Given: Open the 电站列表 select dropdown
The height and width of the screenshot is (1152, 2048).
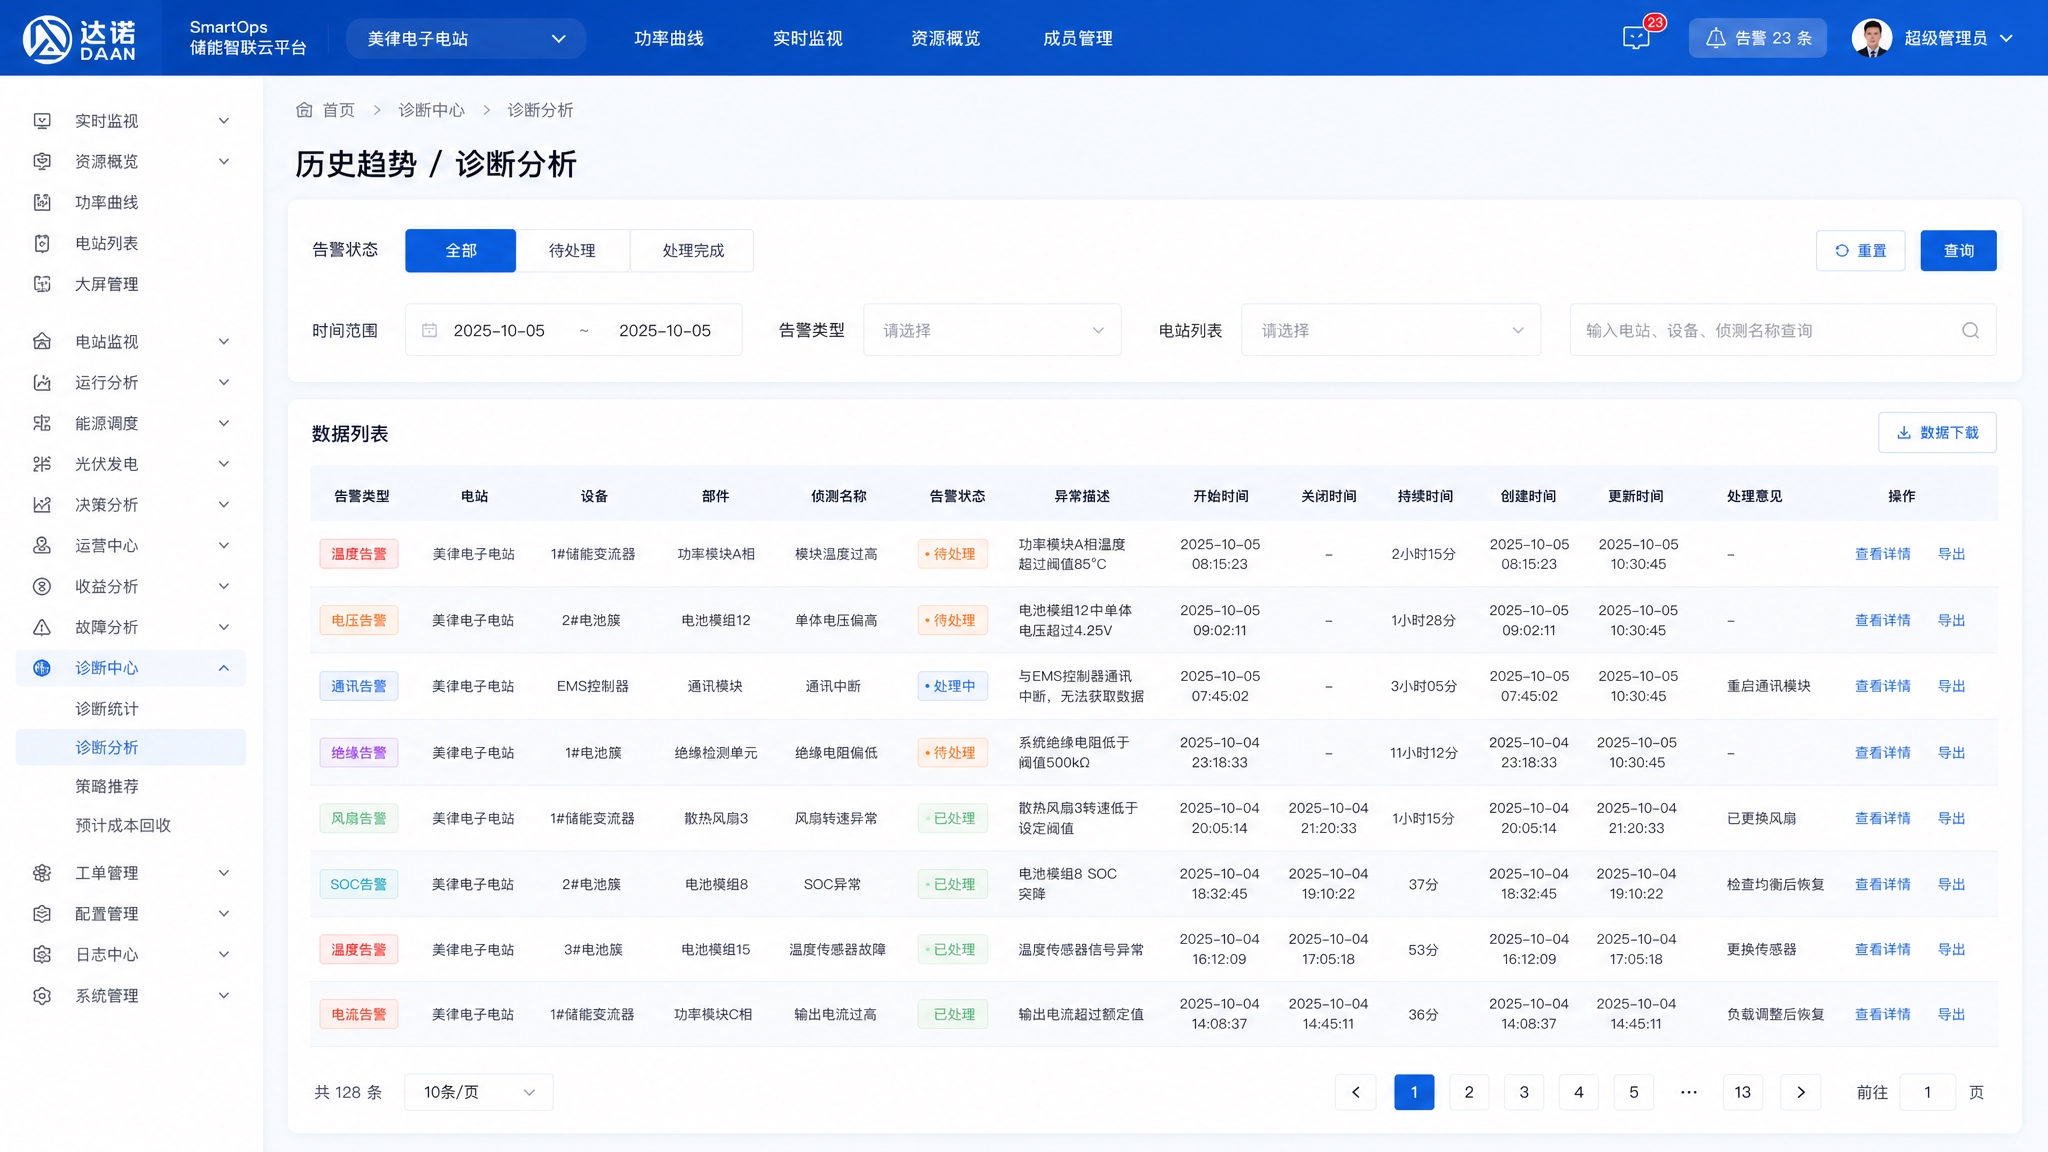Looking at the screenshot, I should pos(1391,331).
